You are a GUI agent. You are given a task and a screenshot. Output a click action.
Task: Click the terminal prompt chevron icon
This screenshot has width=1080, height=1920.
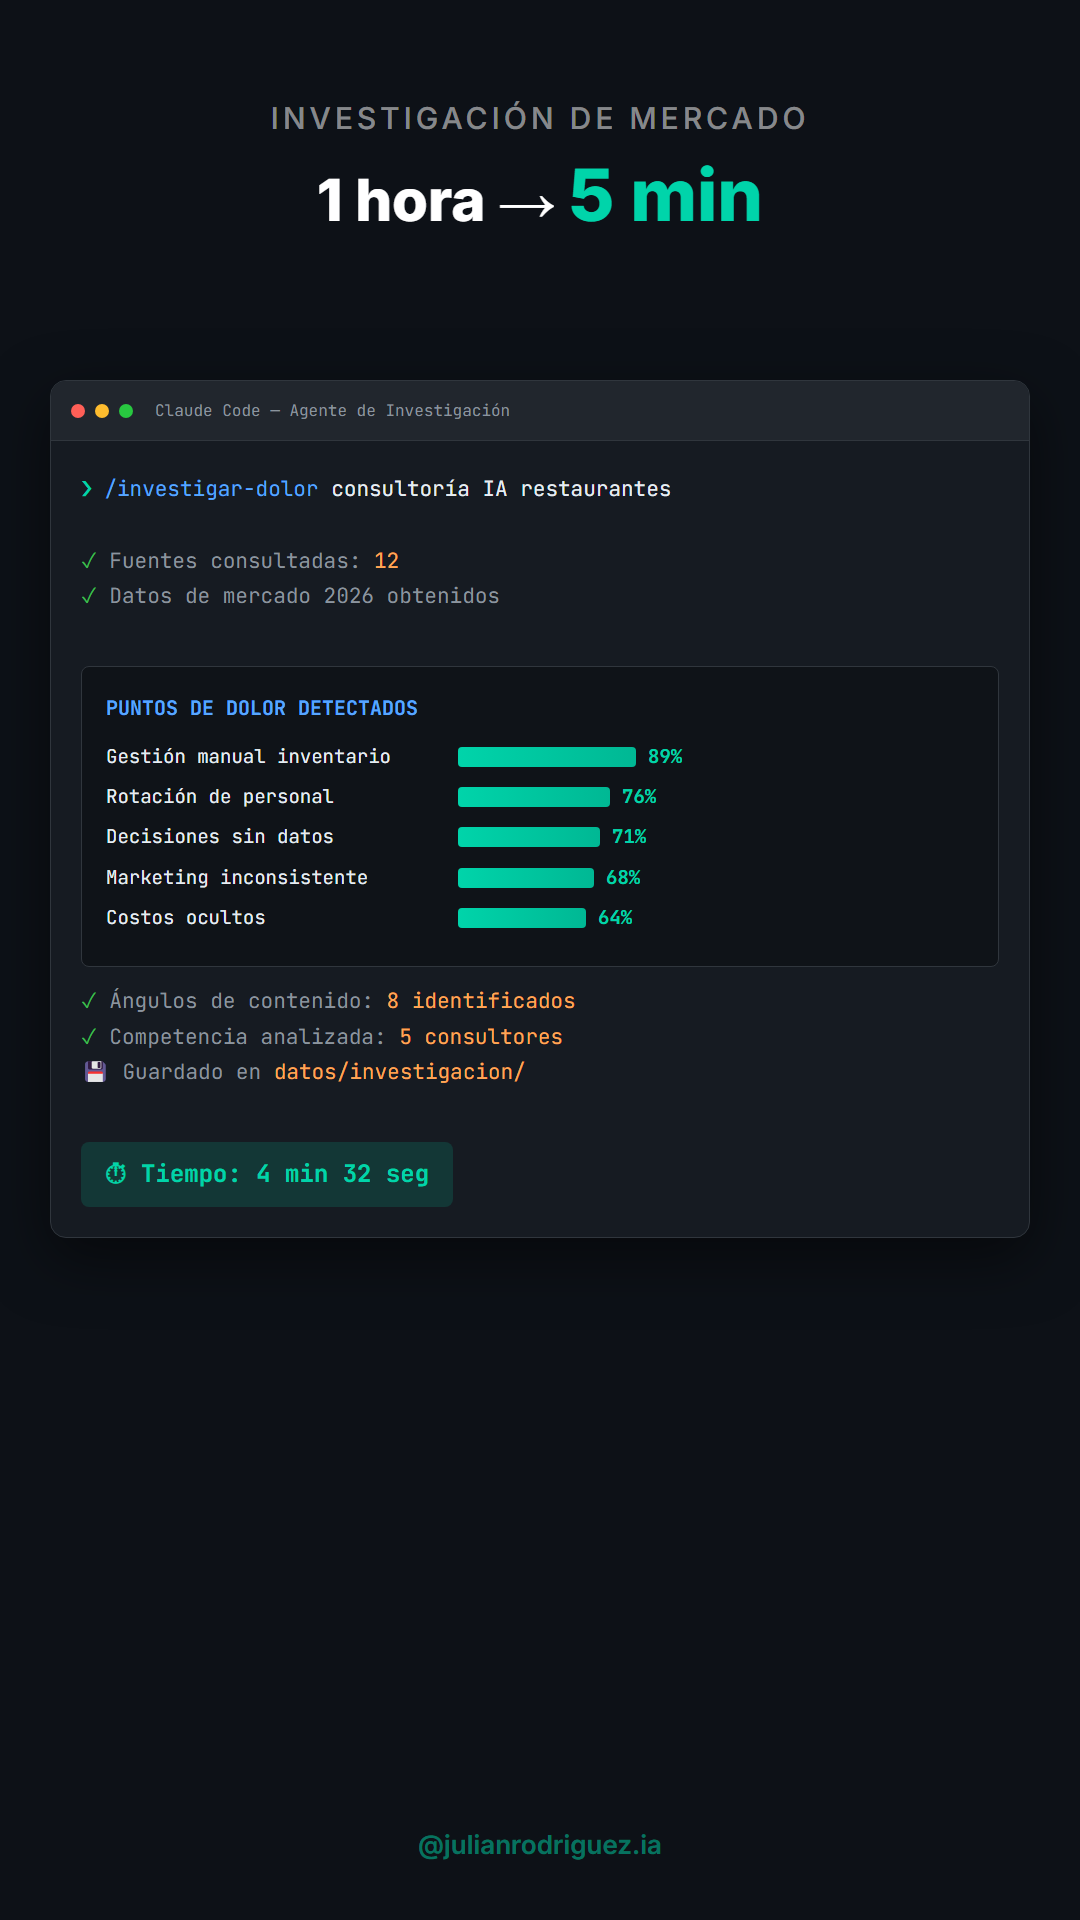point(87,489)
